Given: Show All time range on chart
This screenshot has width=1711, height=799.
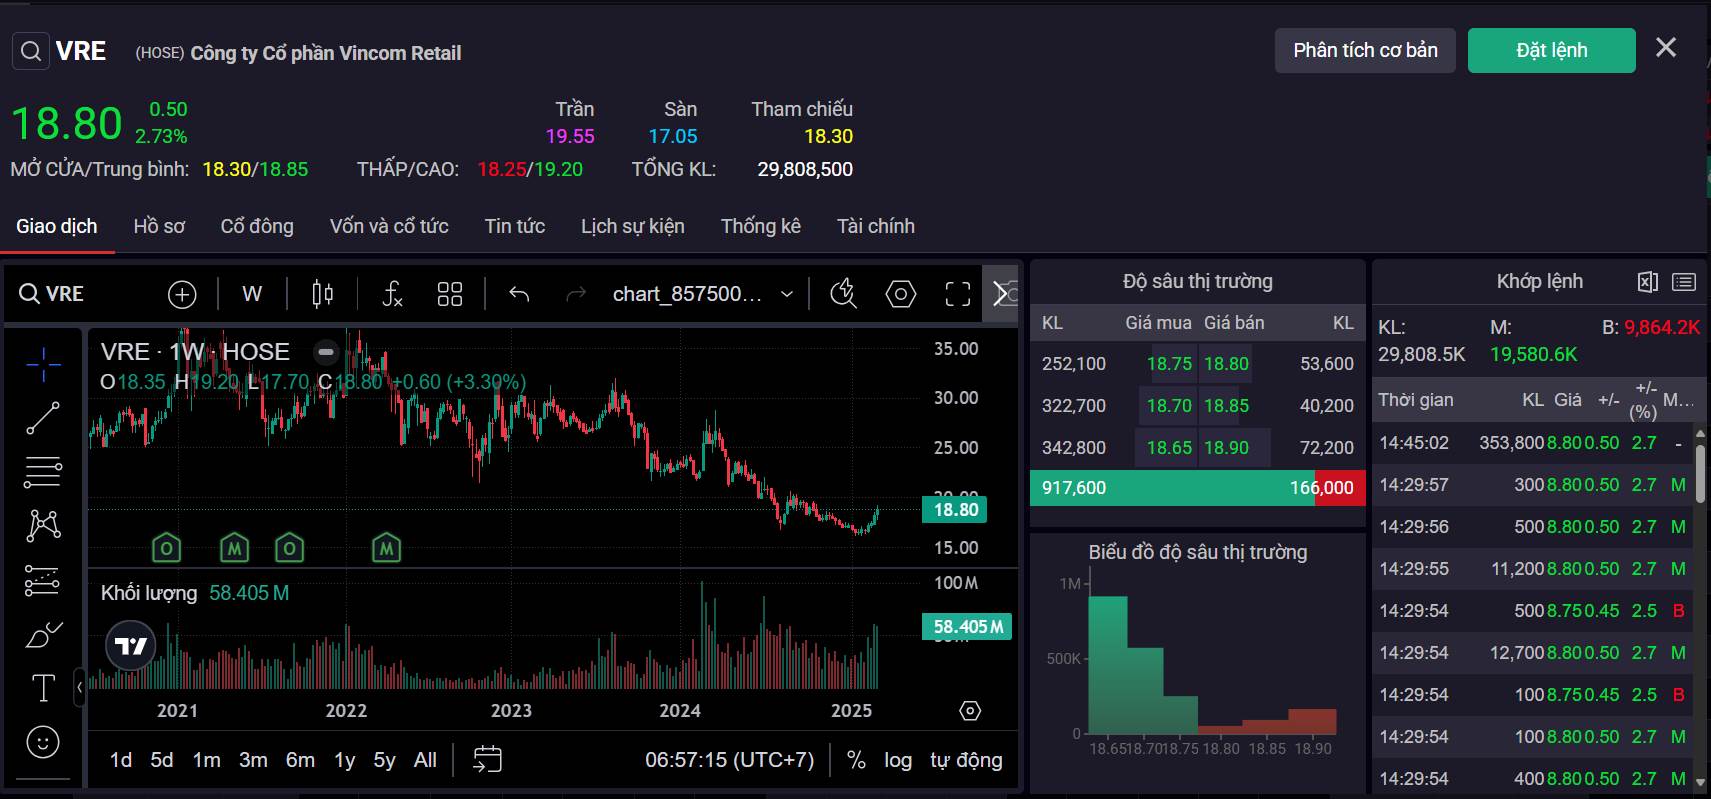Looking at the screenshot, I should pyautogui.click(x=426, y=760).
